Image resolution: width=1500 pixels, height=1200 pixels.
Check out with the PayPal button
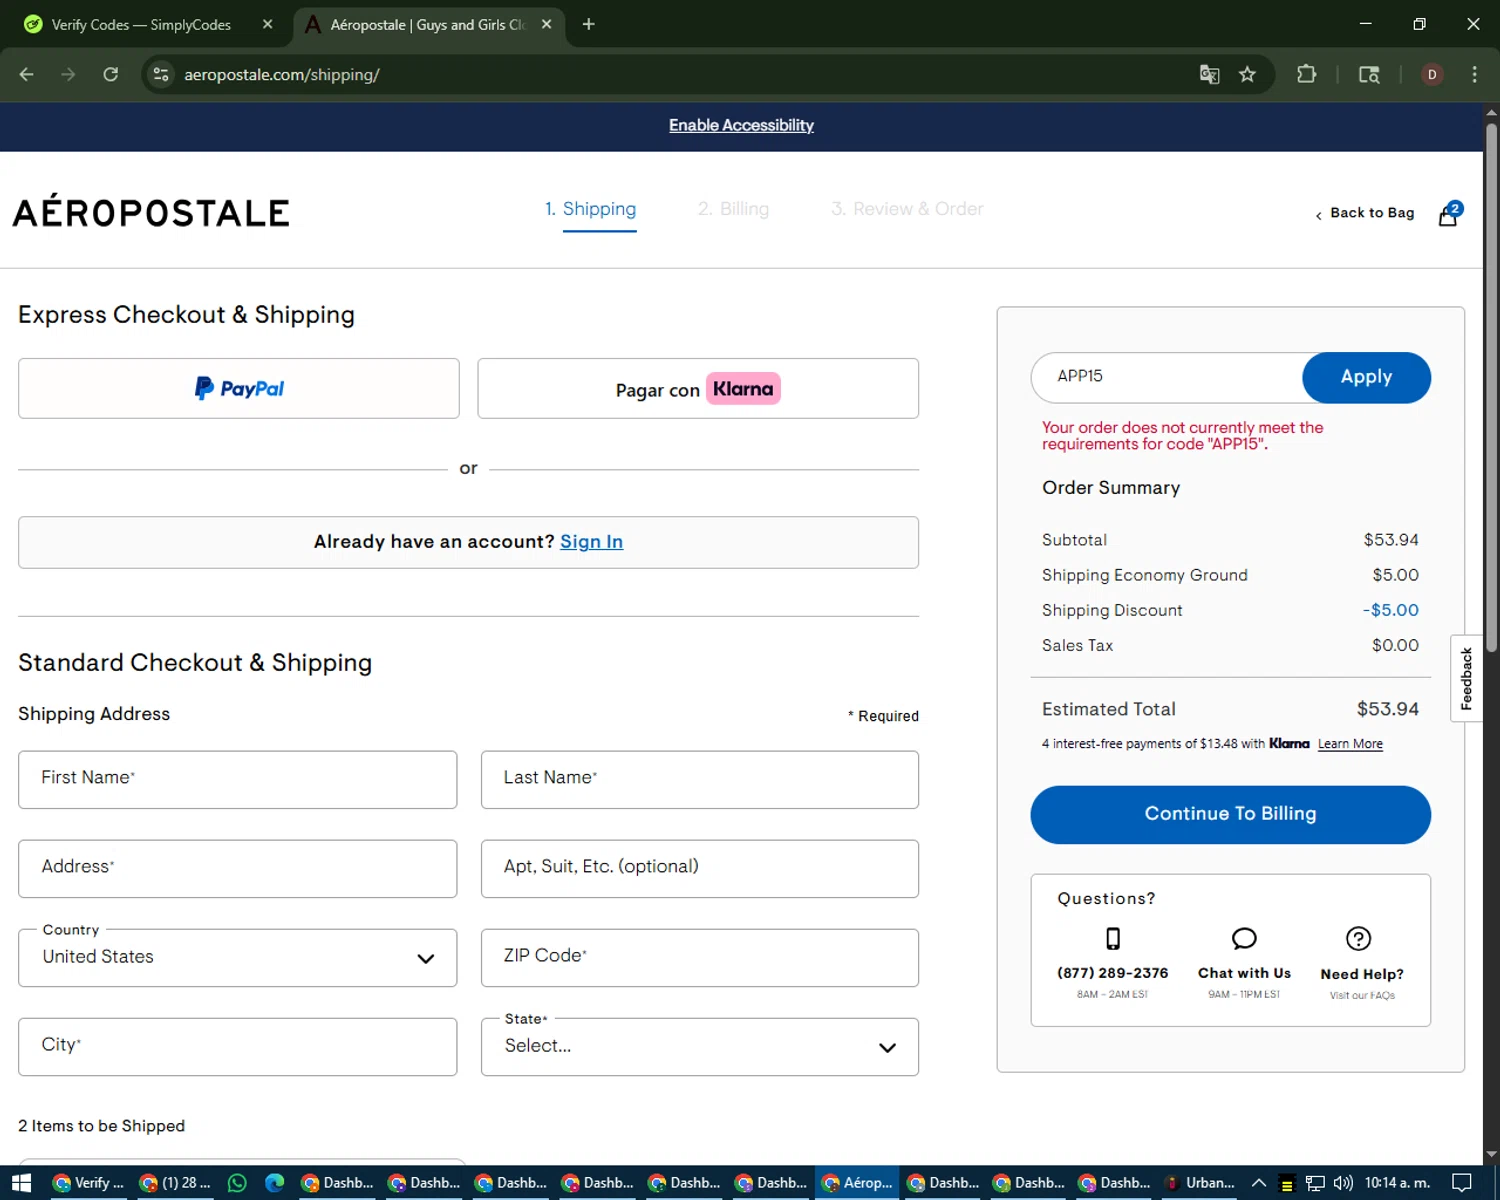point(239,388)
